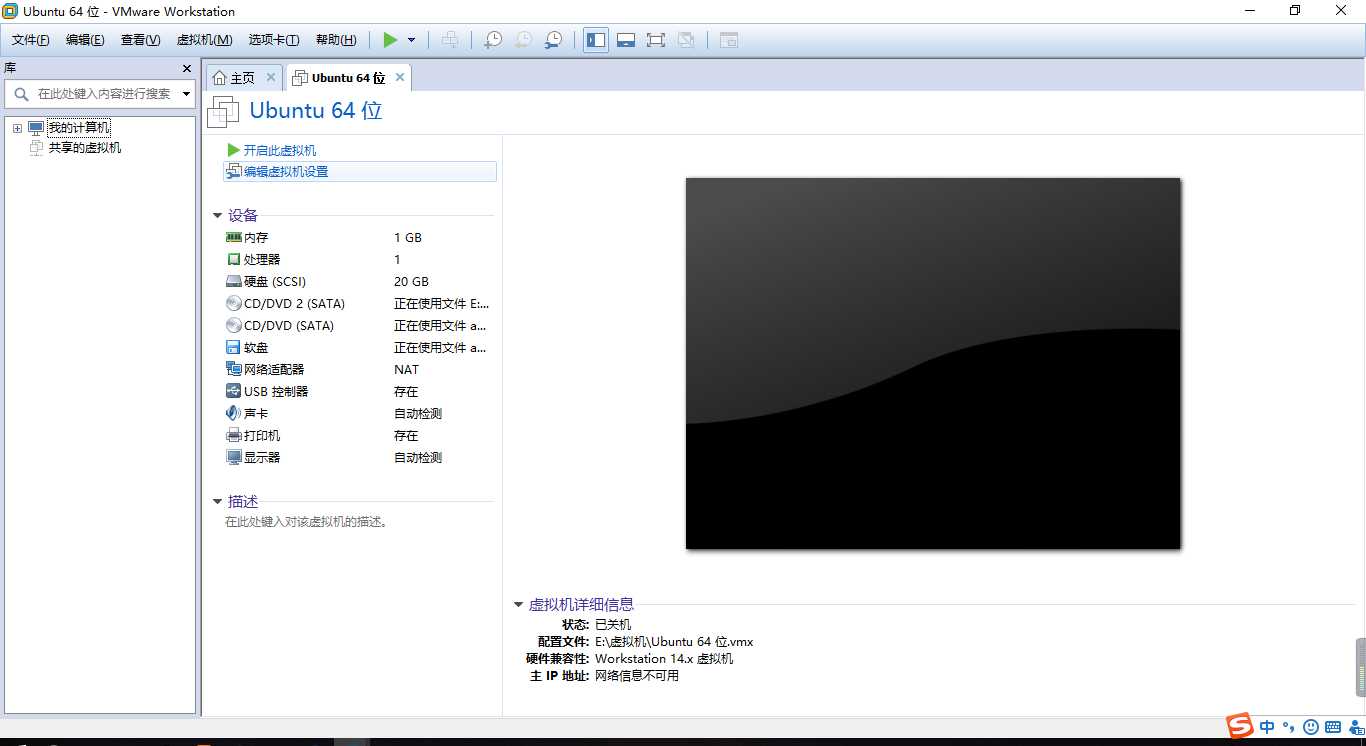The image size is (1366, 746).
Task: Close the library panel
Action: pyautogui.click(x=187, y=68)
